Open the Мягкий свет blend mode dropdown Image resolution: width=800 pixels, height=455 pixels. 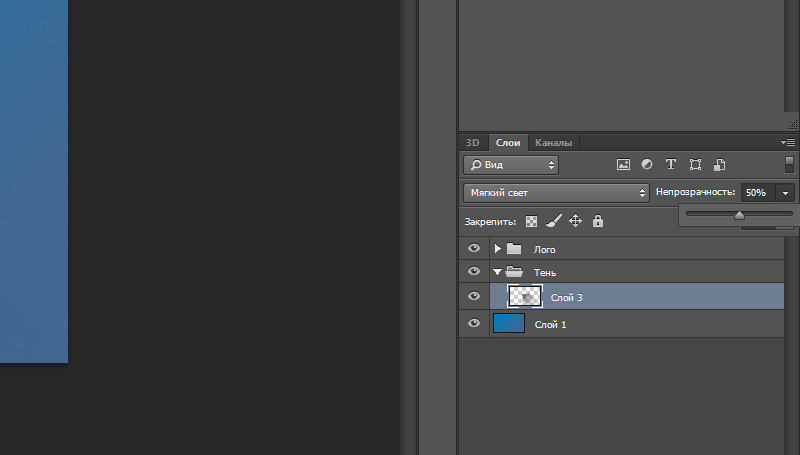pyautogui.click(x=556, y=192)
